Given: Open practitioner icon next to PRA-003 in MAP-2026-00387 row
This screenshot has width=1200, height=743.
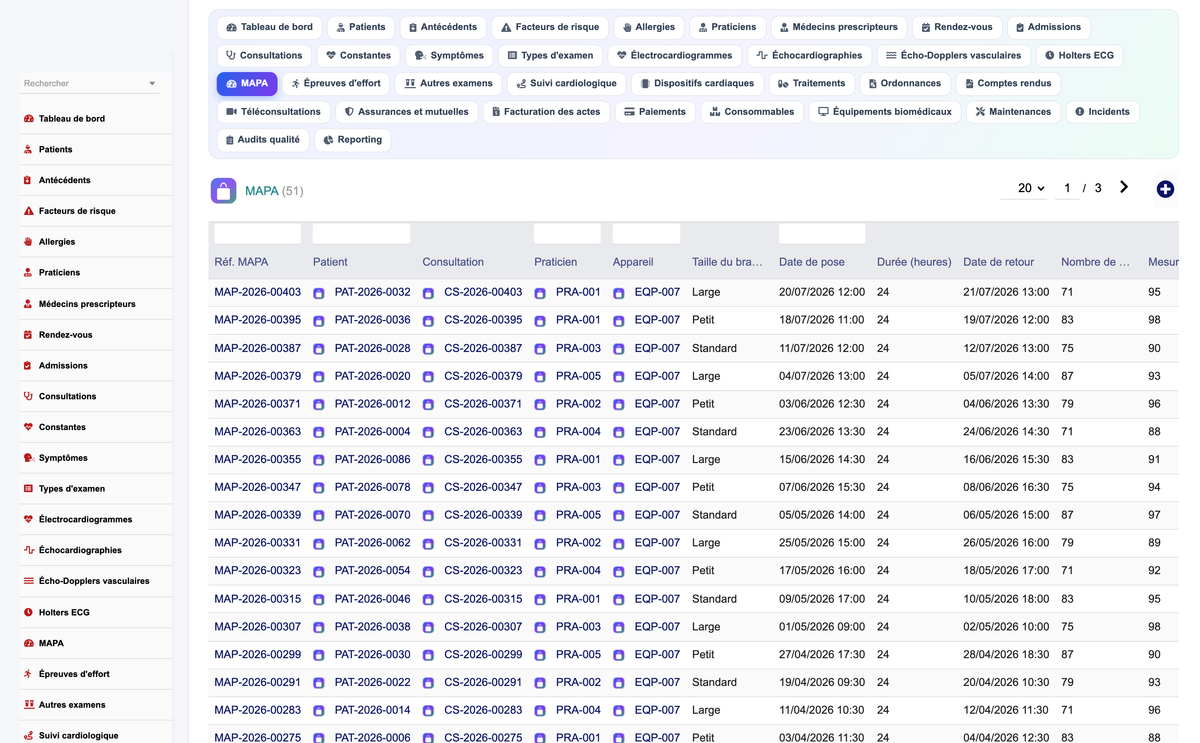Looking at the screenshot, I should [540, 349].
